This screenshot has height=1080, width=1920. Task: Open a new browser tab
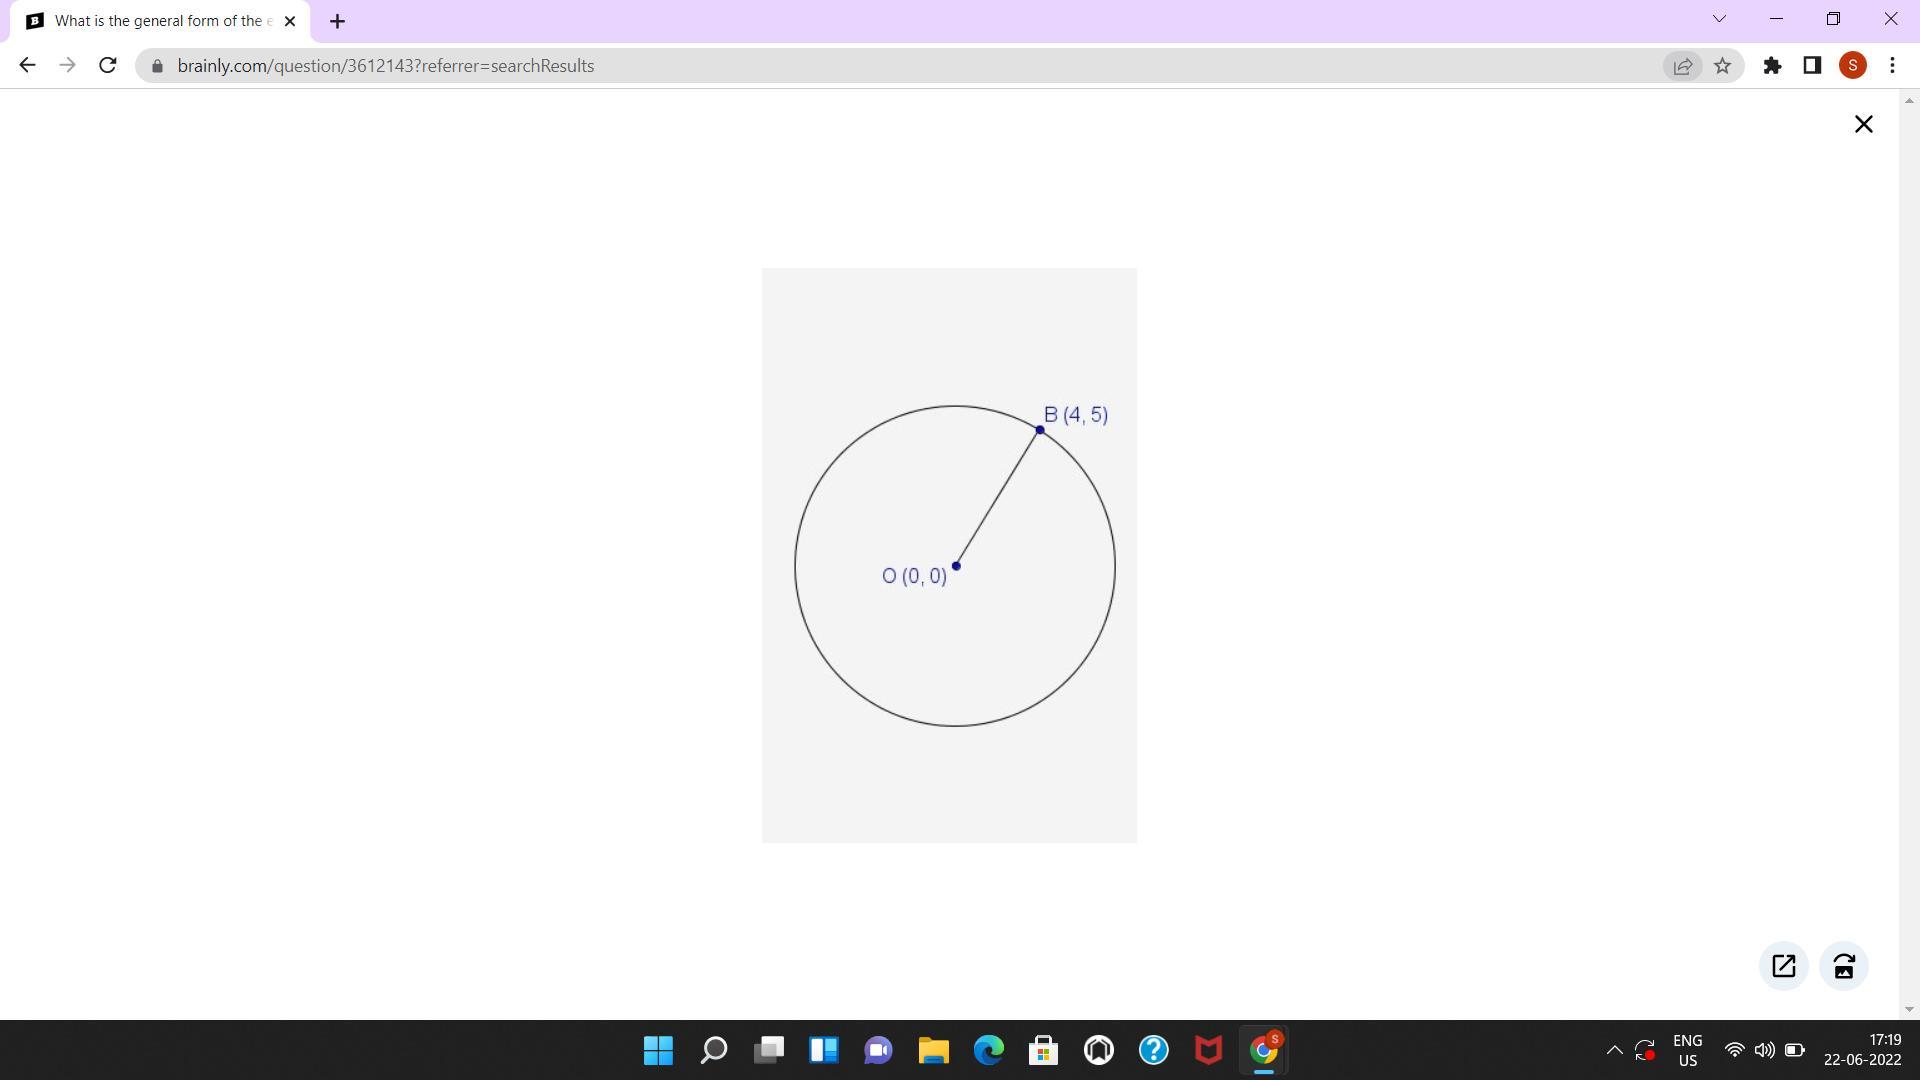pos(337,21)
